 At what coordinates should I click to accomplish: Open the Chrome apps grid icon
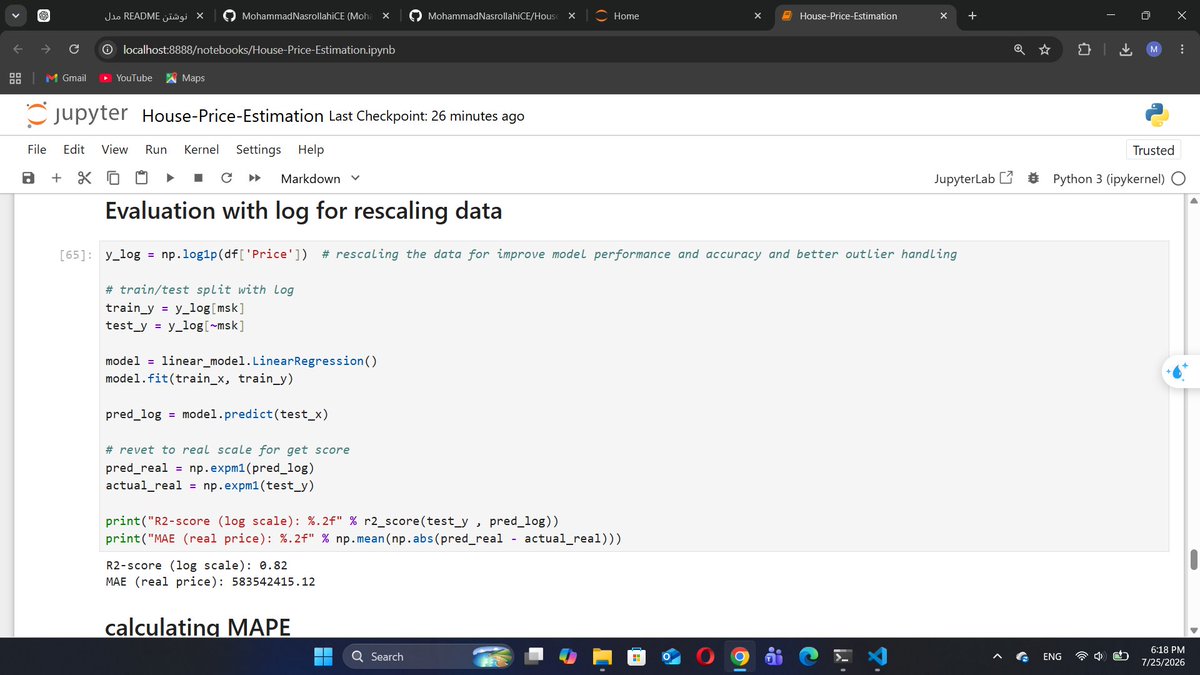tap(15, 78)
